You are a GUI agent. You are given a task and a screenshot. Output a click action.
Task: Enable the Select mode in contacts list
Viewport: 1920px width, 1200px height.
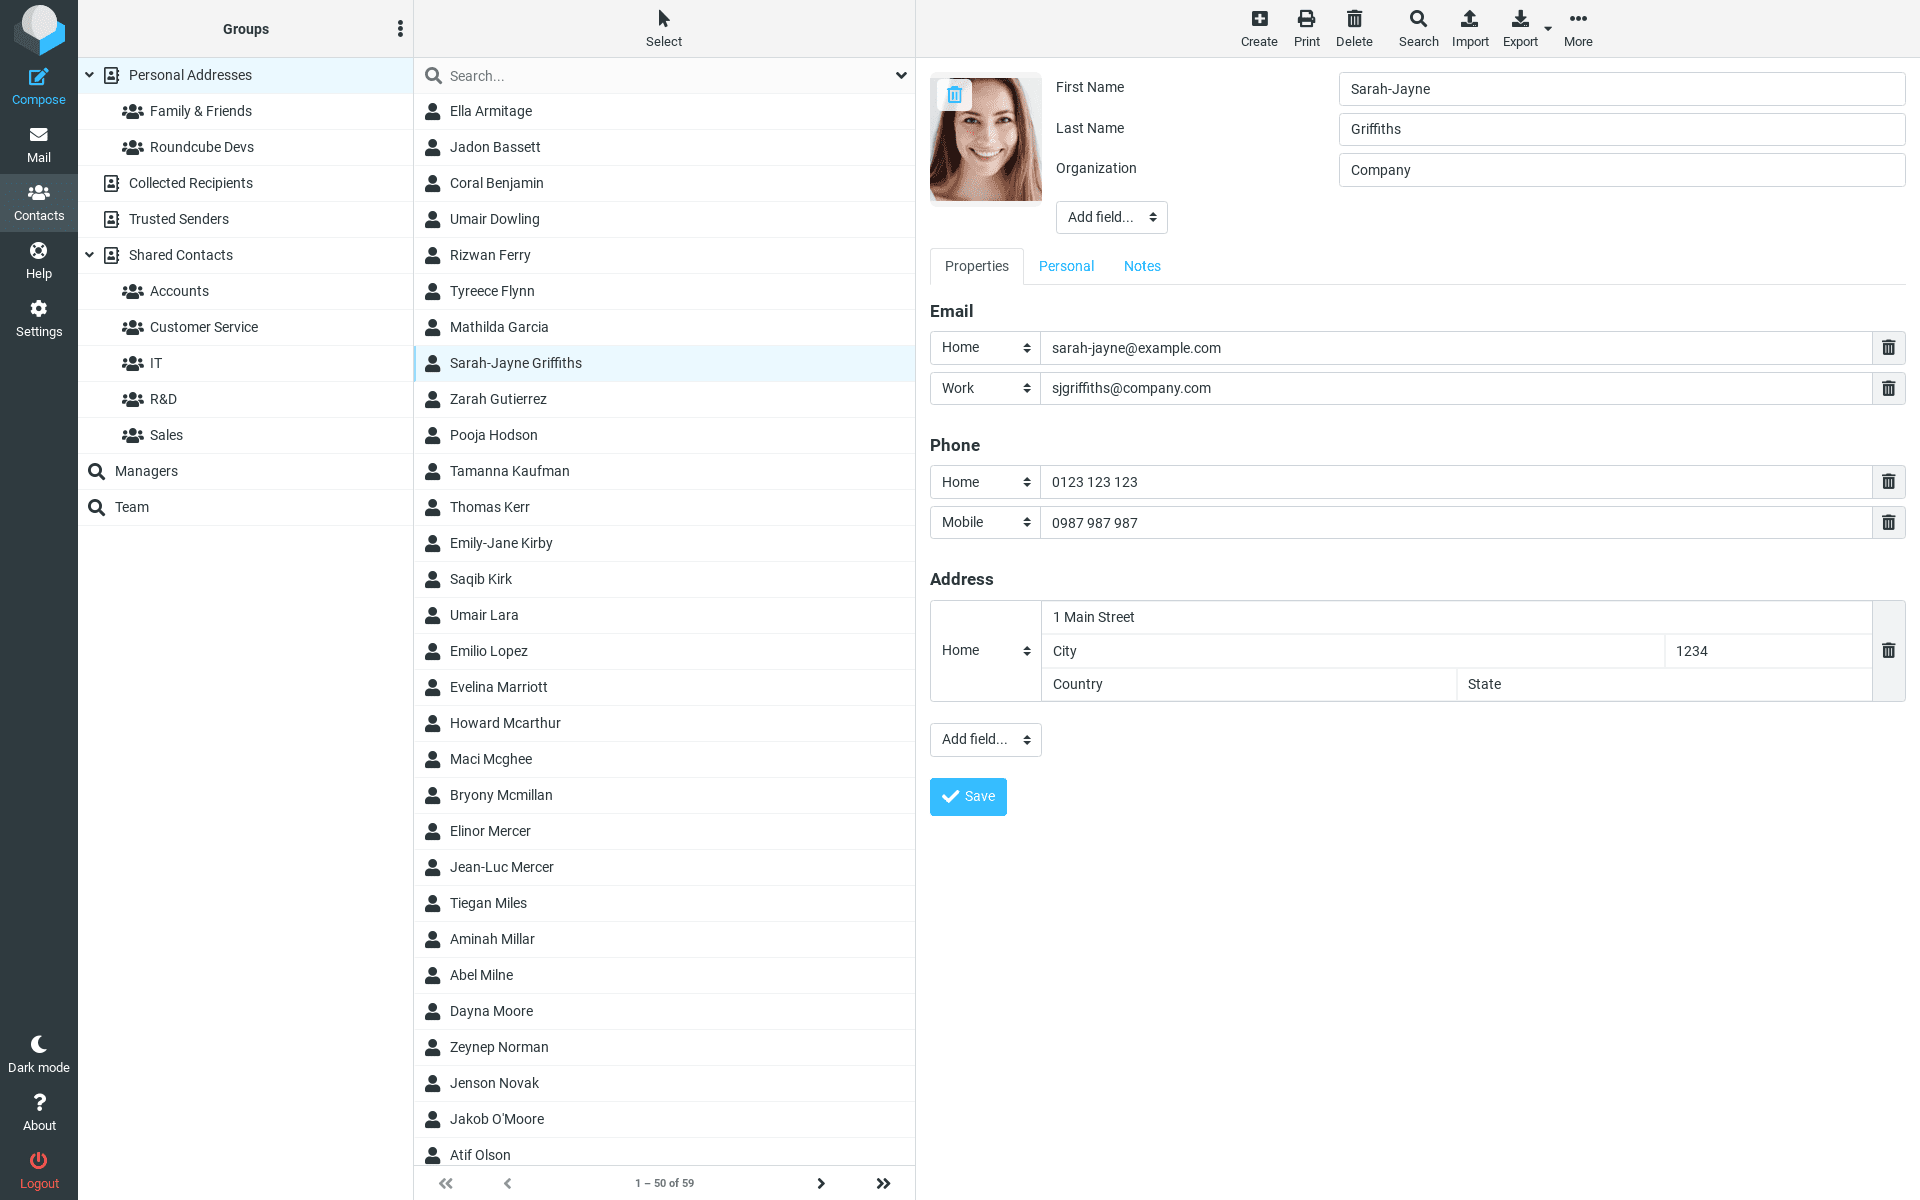pyautogui.click(x=663, y=27)
